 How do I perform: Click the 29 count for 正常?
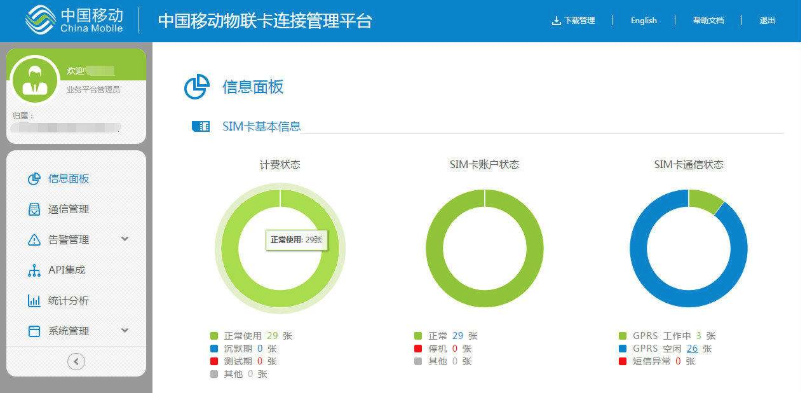[x=458, y=336]
